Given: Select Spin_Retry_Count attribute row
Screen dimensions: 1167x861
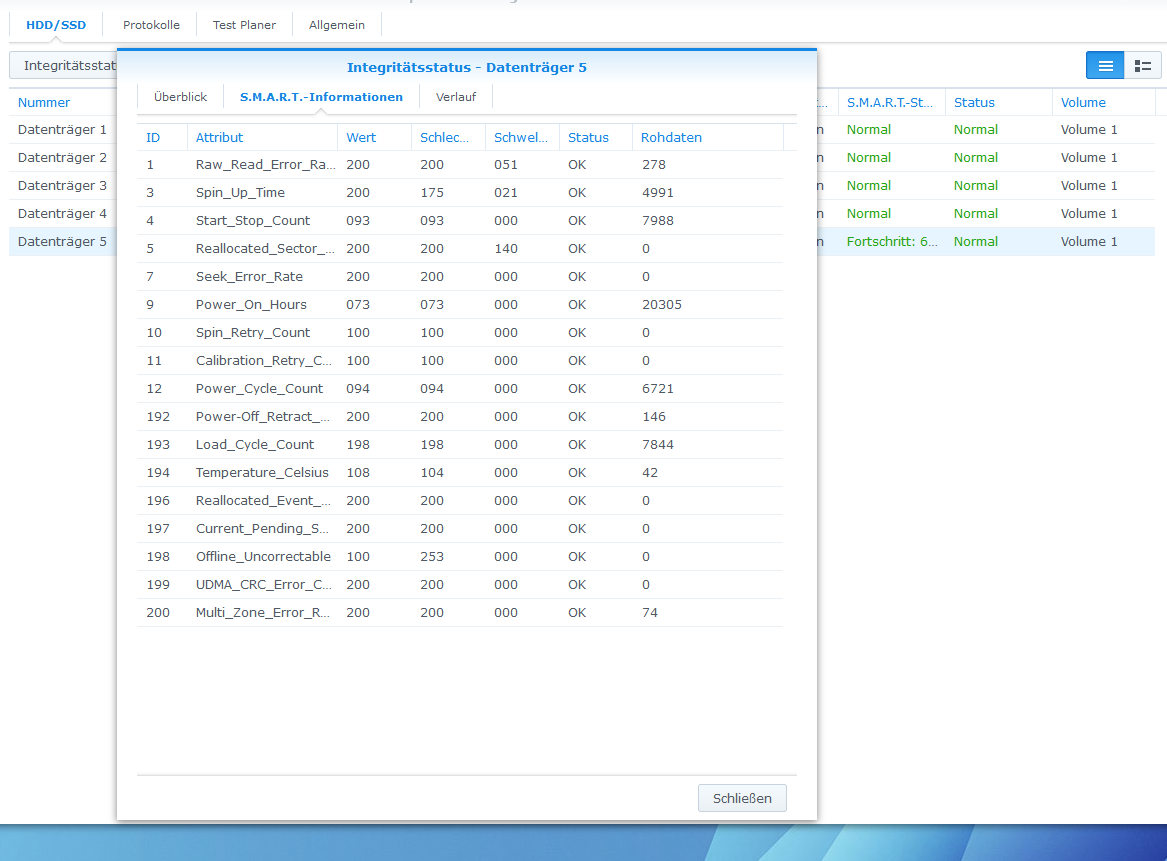Looking at the screenshot, I should point(460,333).
